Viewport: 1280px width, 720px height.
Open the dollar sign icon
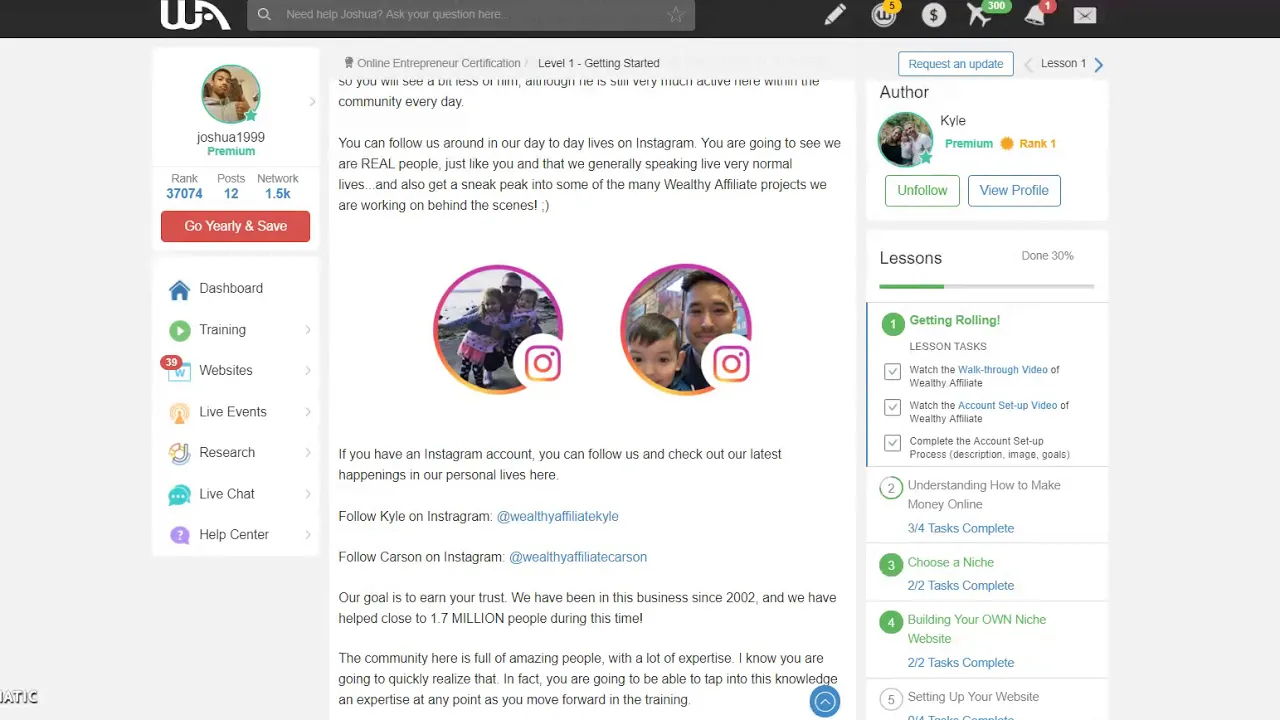point(934,14)
